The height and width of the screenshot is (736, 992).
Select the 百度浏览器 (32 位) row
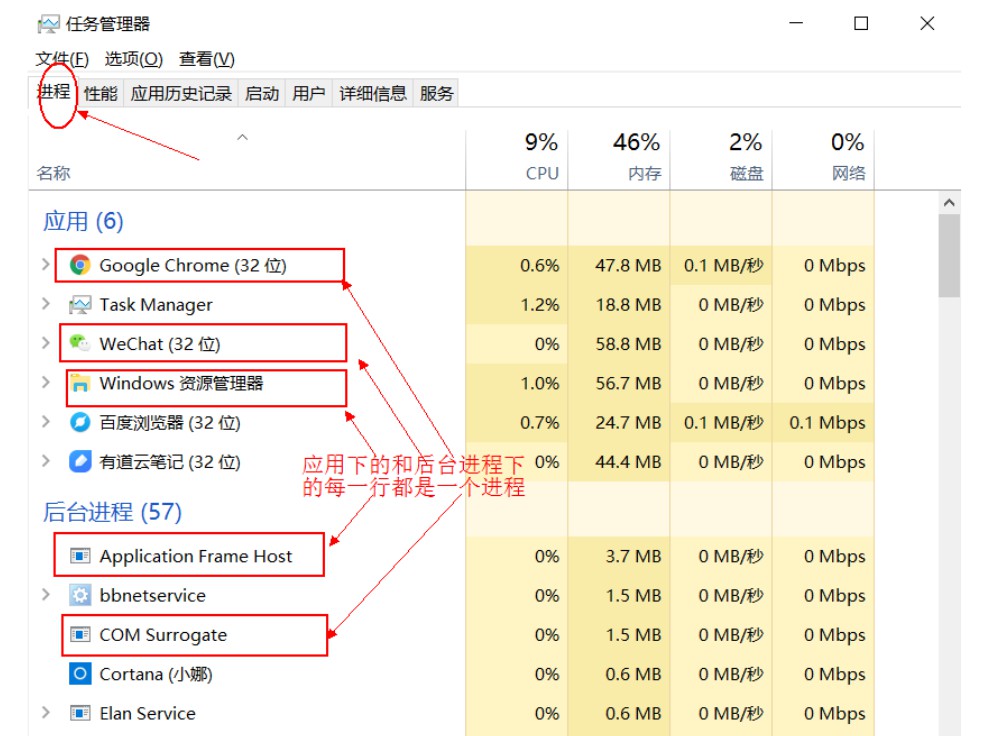tap(452, 422)
